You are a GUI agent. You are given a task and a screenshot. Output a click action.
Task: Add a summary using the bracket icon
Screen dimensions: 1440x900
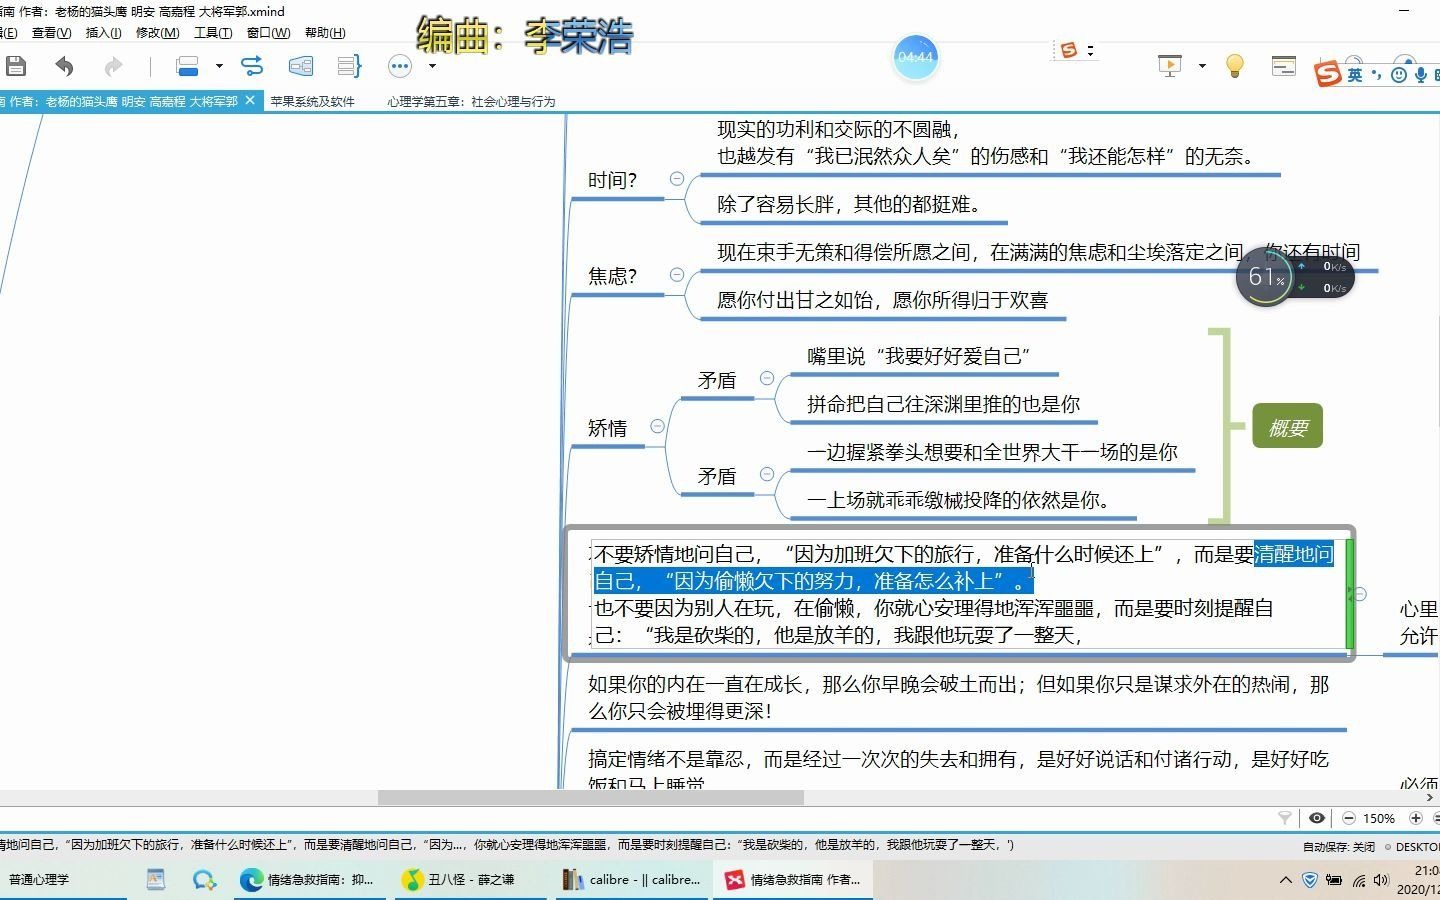point(349,66)
